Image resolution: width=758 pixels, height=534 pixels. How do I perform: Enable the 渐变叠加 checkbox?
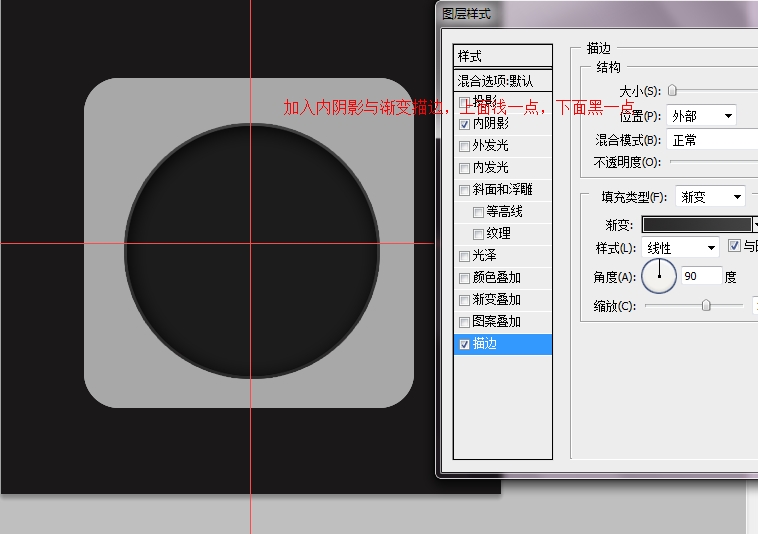click(465, 300)
